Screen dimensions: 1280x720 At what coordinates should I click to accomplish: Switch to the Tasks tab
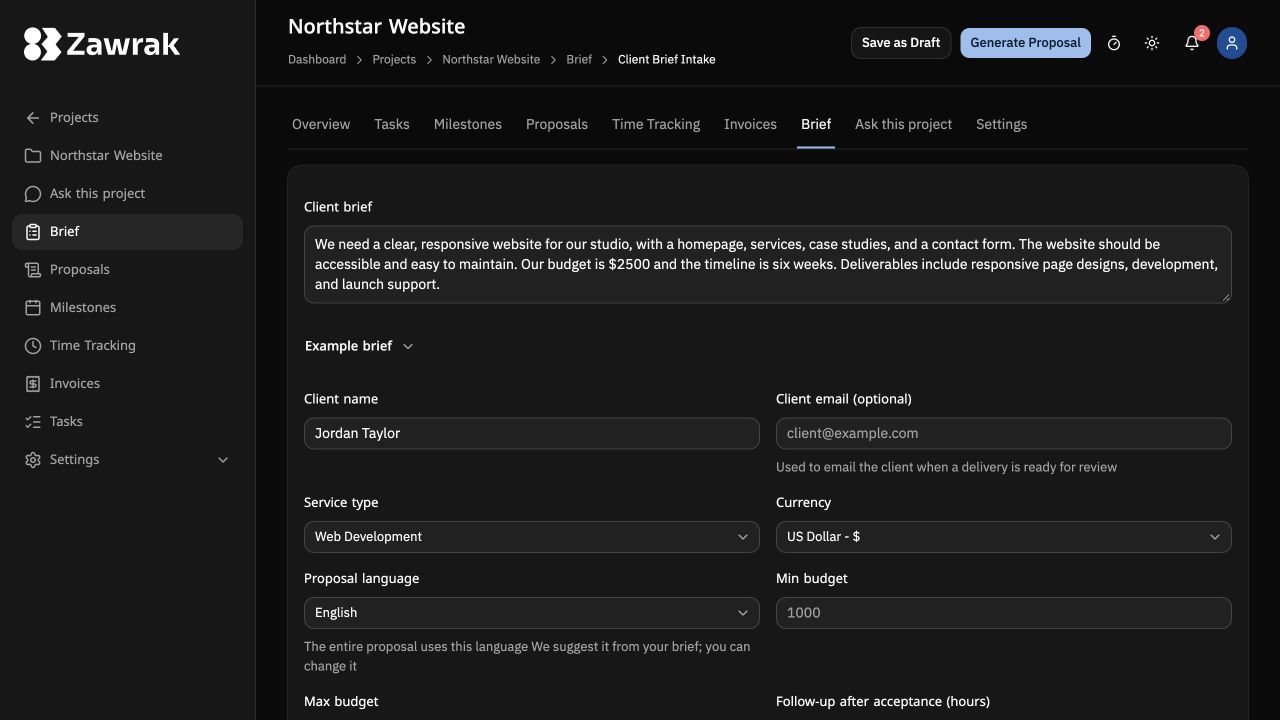click(x=392, y=125)
